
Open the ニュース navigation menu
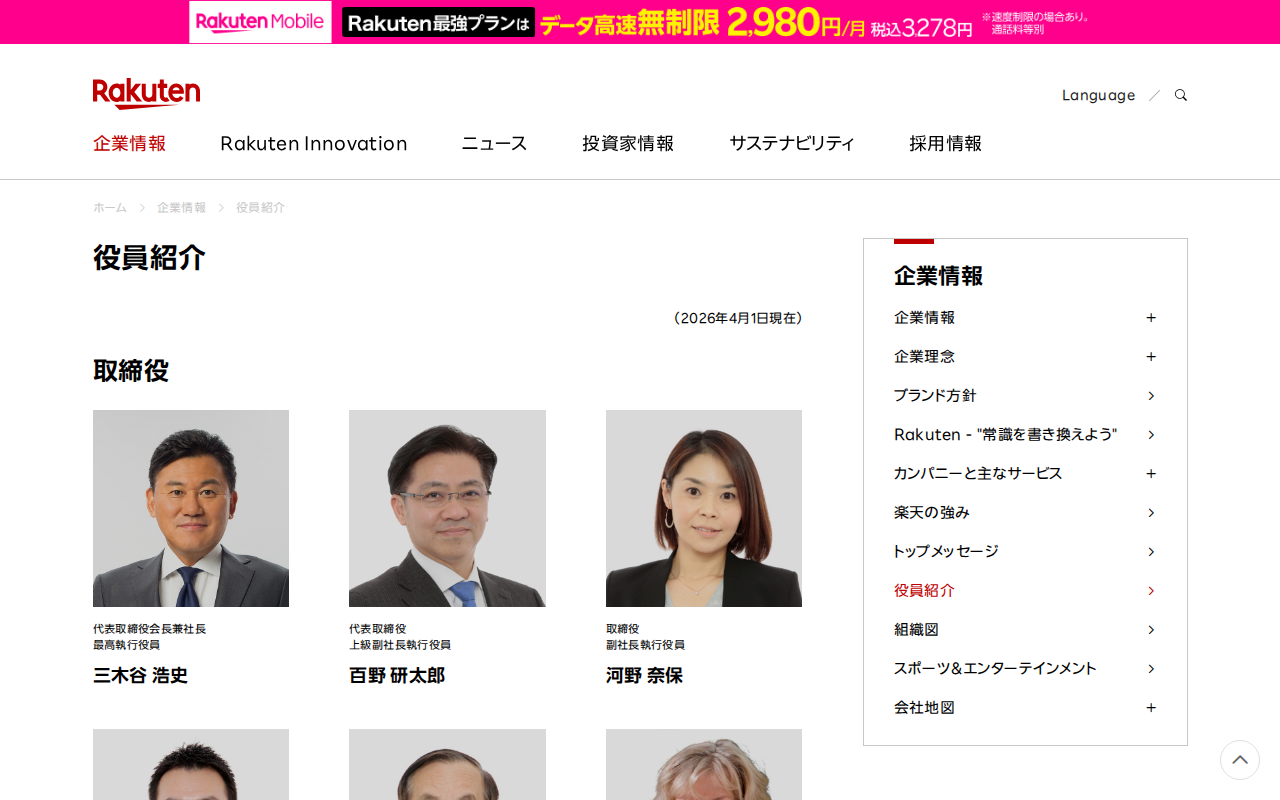click(x=494, y=143)
